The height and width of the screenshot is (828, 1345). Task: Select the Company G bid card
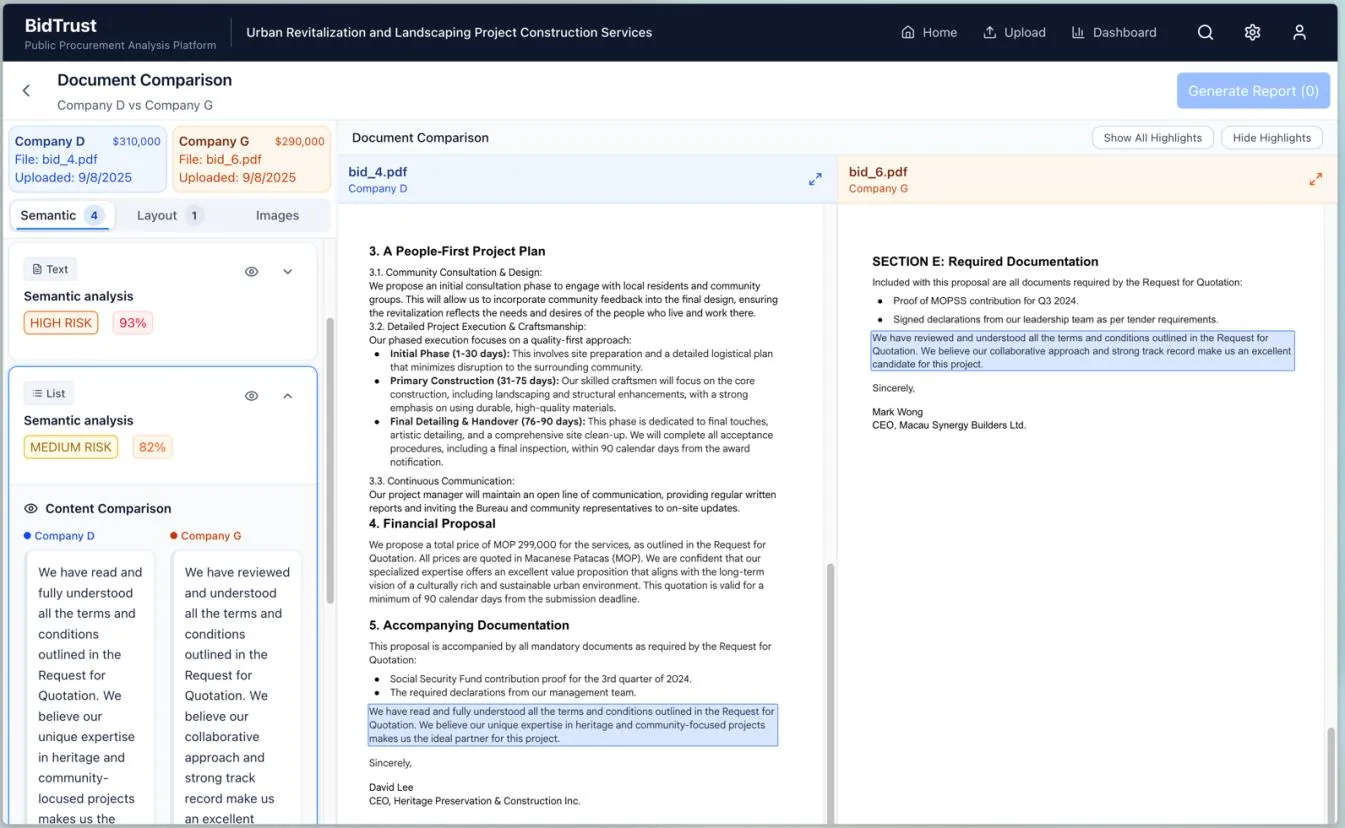click(252, 159)
